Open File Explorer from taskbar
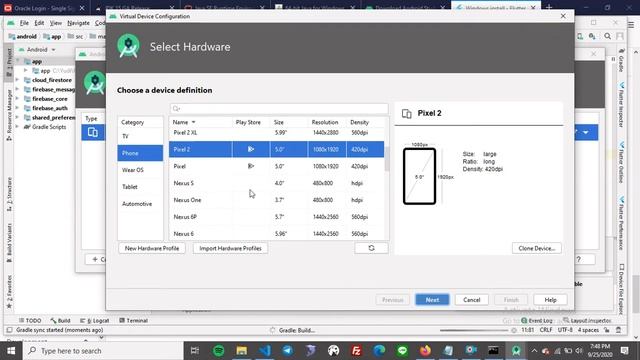This screenshot has height=360, width=640. coord(242,351)
